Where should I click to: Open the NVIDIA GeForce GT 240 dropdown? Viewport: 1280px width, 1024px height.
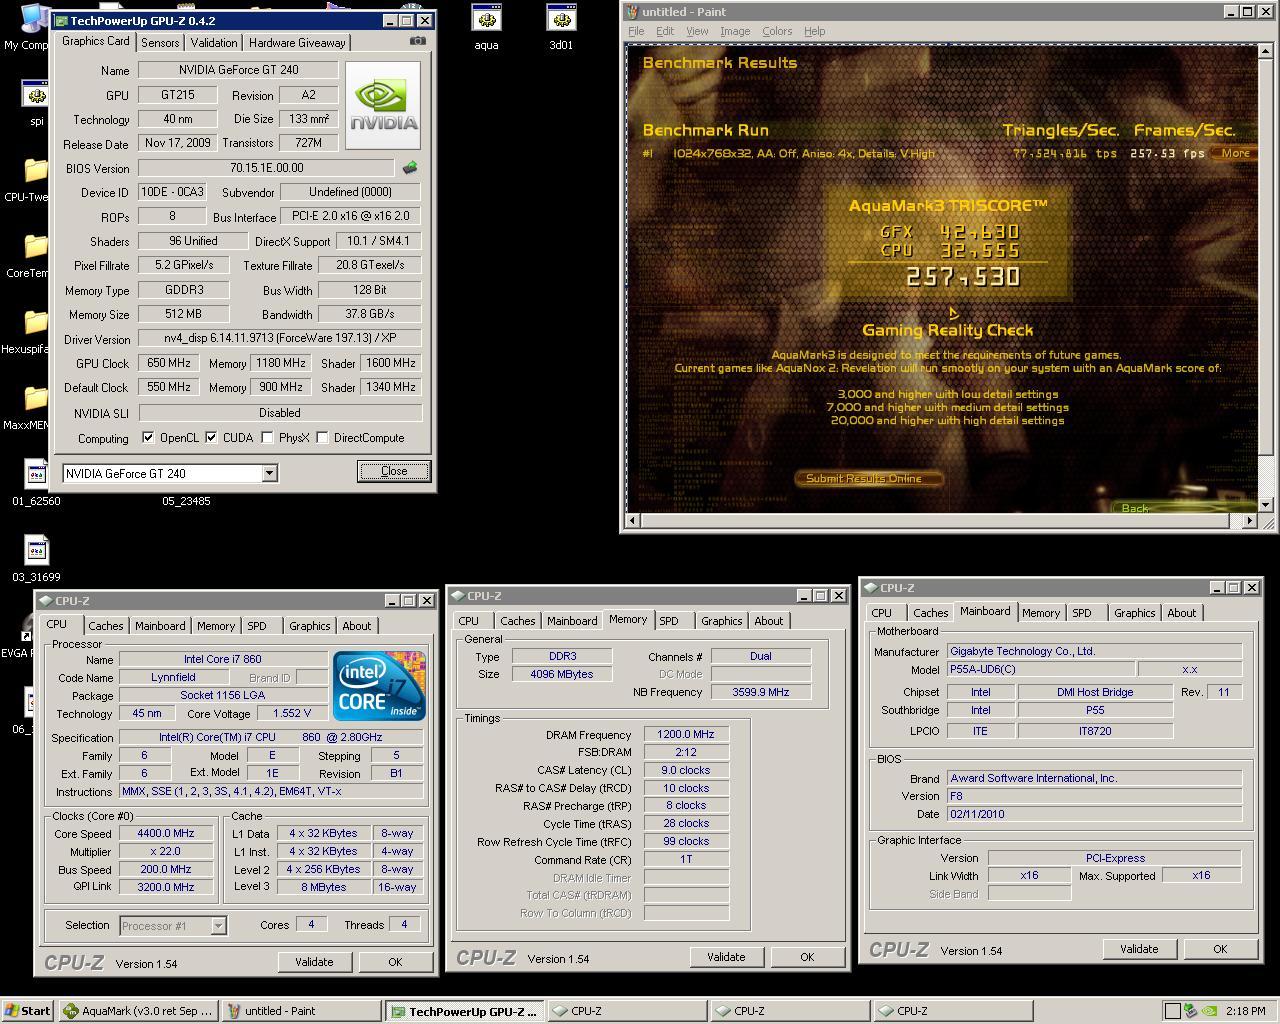(x=269, y=473)
